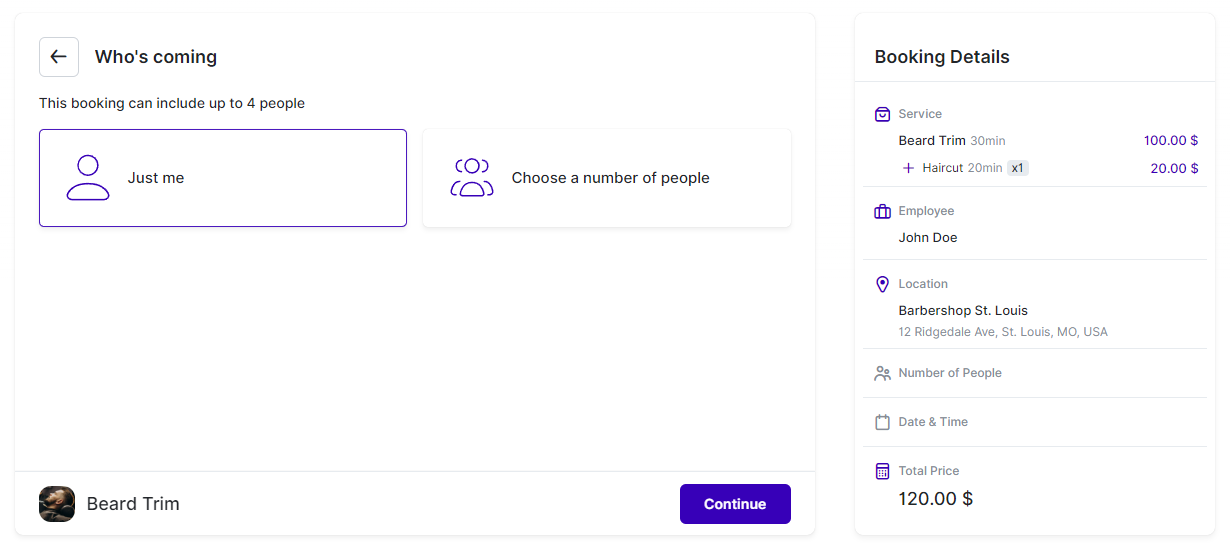Click the back arrow button
Image resolution: width=1230 pixels, height=549 pixels.
pyautogui.click(x=59, y=57)
